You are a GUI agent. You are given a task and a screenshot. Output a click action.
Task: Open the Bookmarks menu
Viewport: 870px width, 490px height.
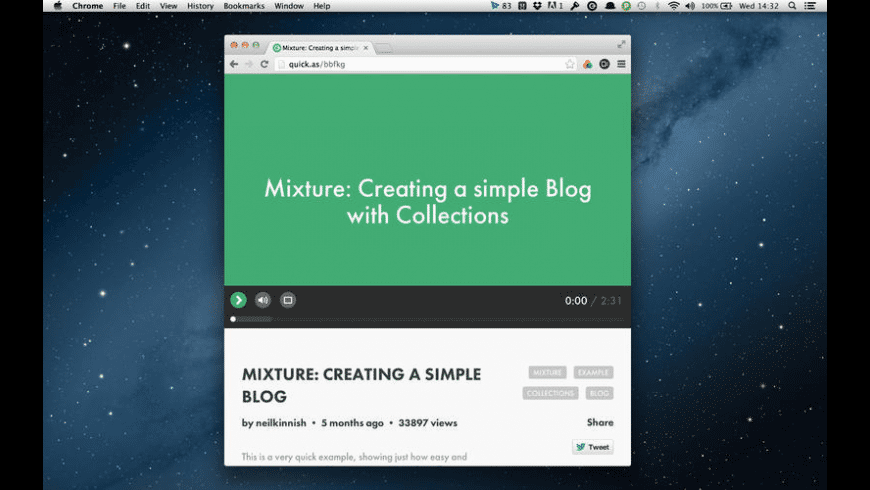(x=244, y=6)
